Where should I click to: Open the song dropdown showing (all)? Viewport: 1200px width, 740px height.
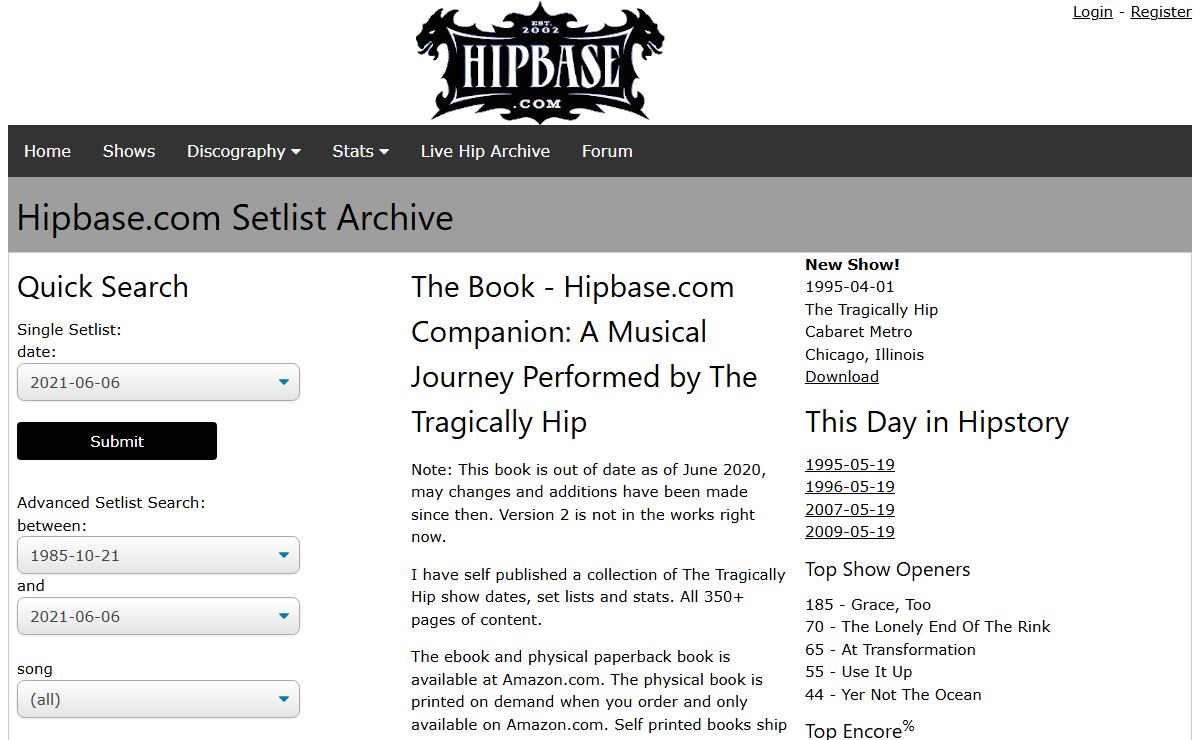coord(158,699)
